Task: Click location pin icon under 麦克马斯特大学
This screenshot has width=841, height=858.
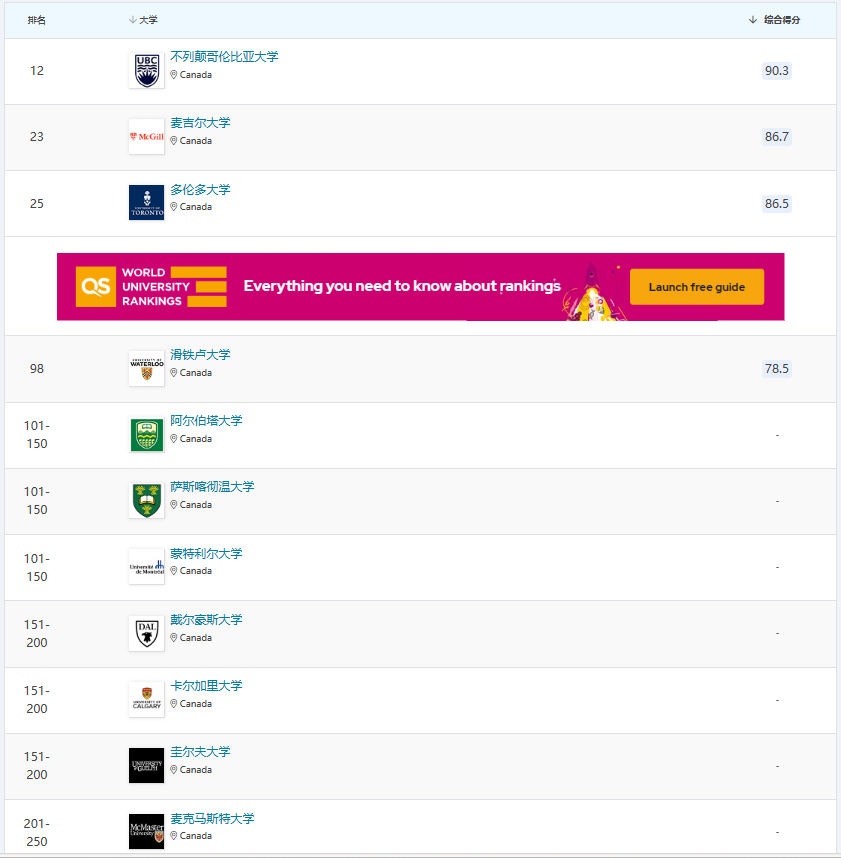Action: (x=173, y=836)
